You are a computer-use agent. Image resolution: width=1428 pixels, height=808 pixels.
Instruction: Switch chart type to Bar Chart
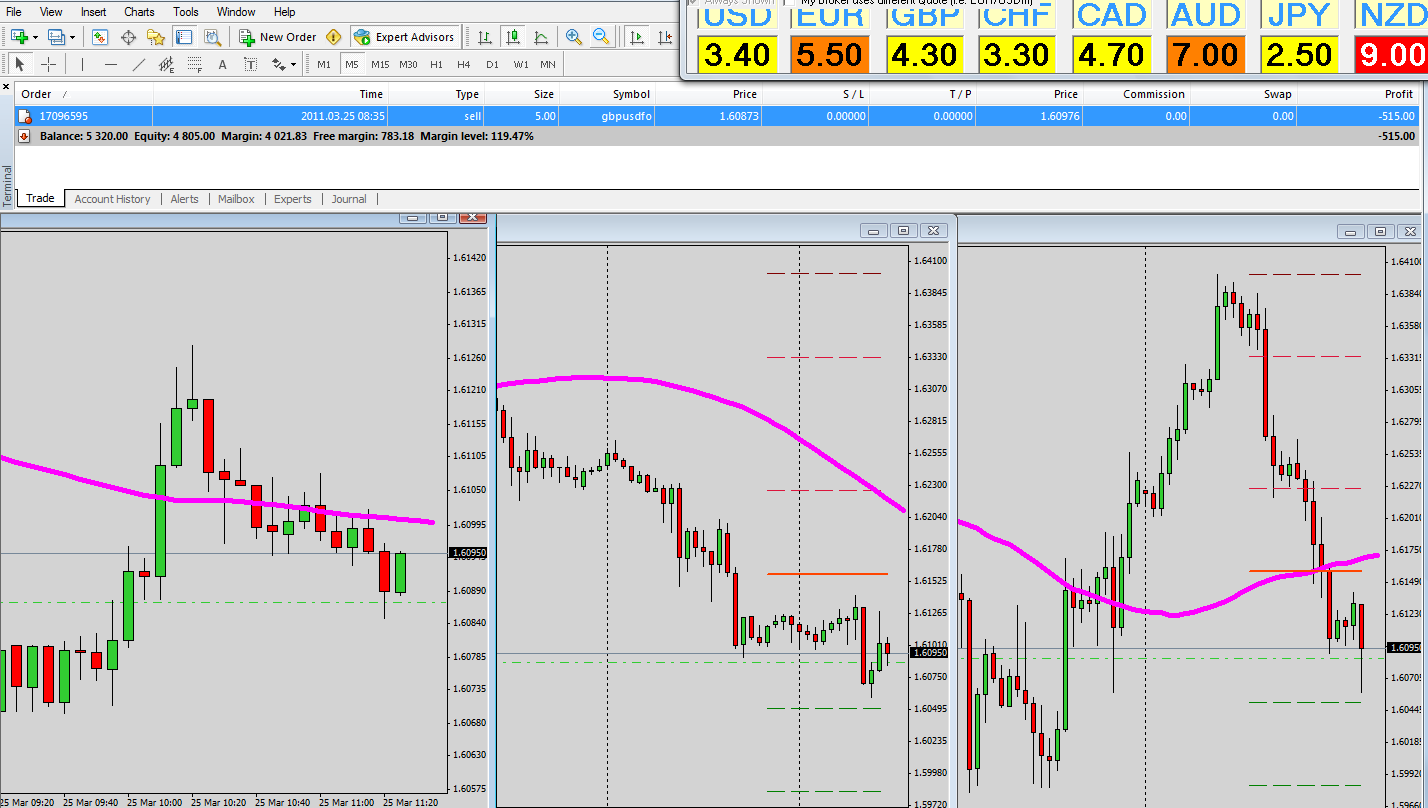[x=485, y=37]
